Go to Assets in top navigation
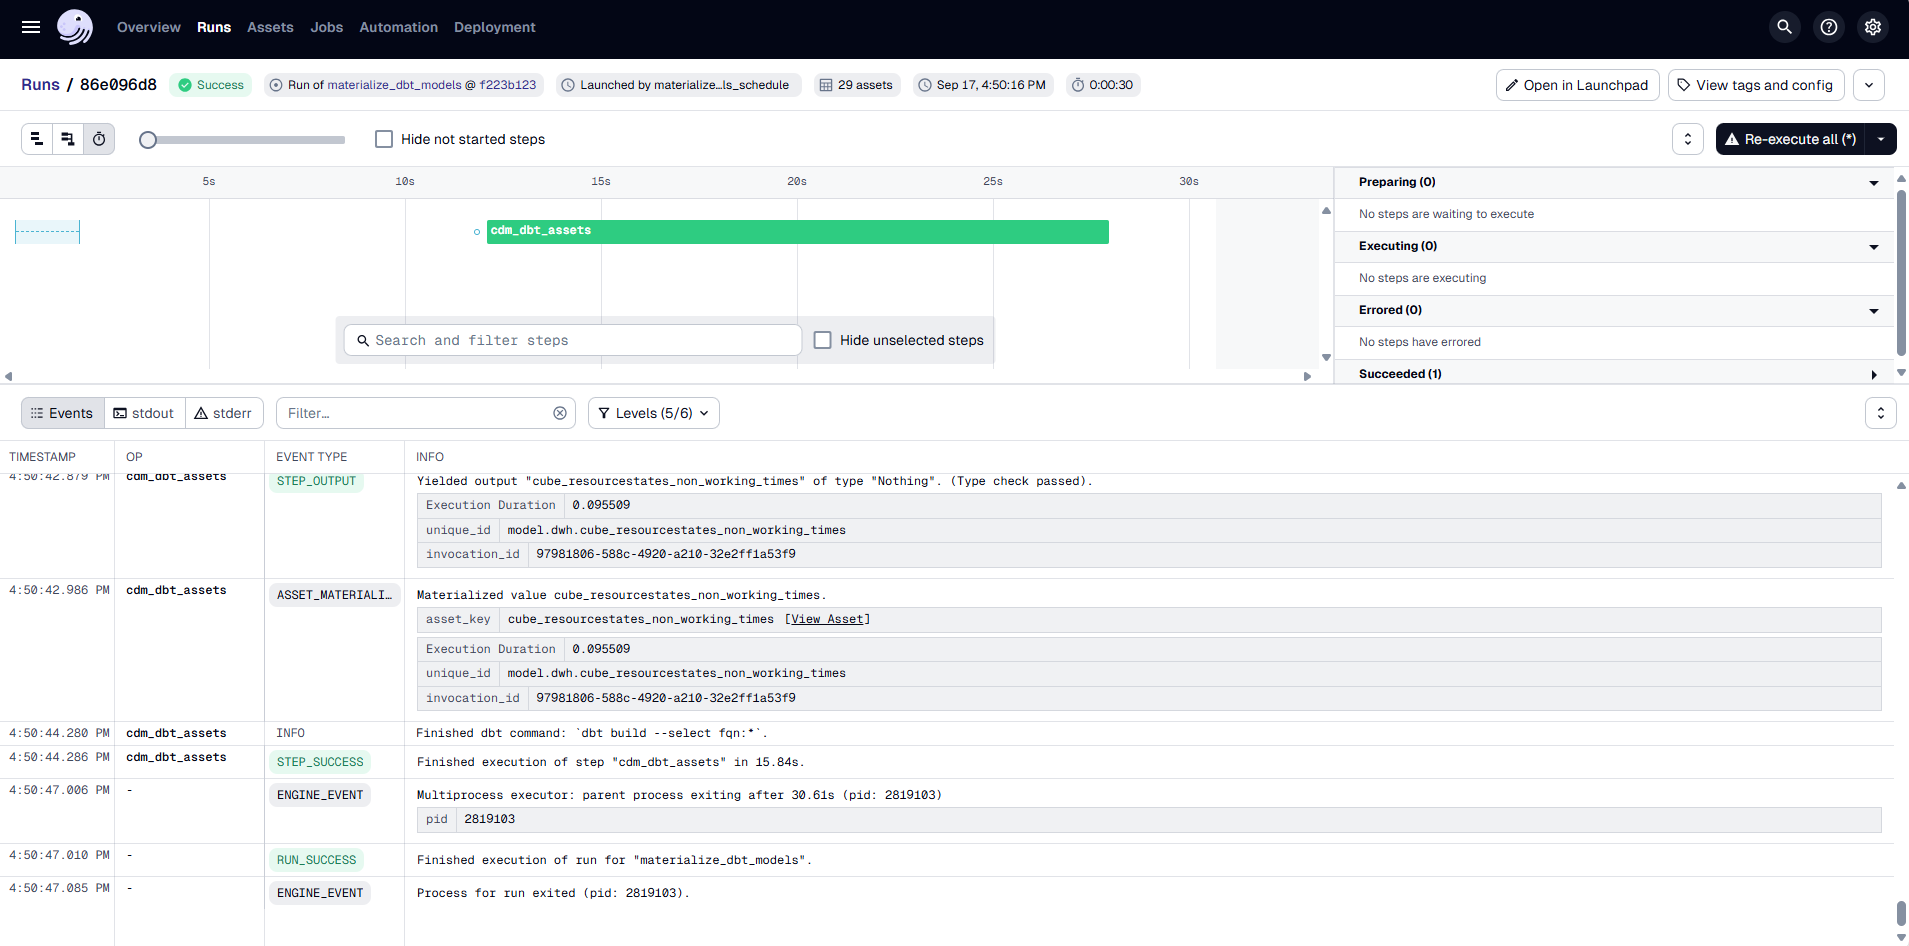The width and height of the screenshot is (1909, 946). pos(270,27)
